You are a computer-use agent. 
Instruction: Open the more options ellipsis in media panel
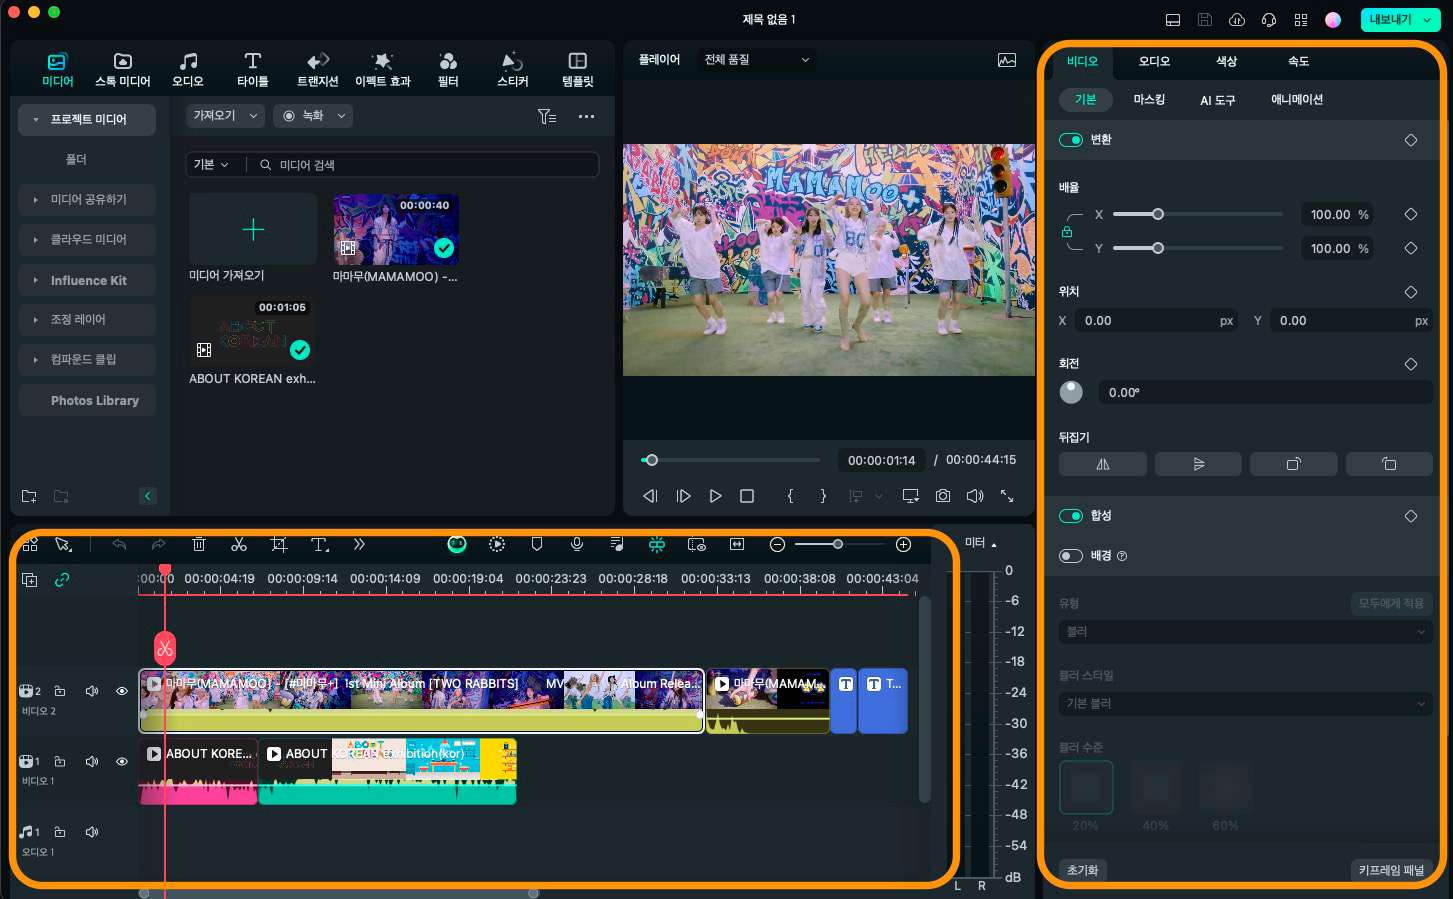[587, 116]
